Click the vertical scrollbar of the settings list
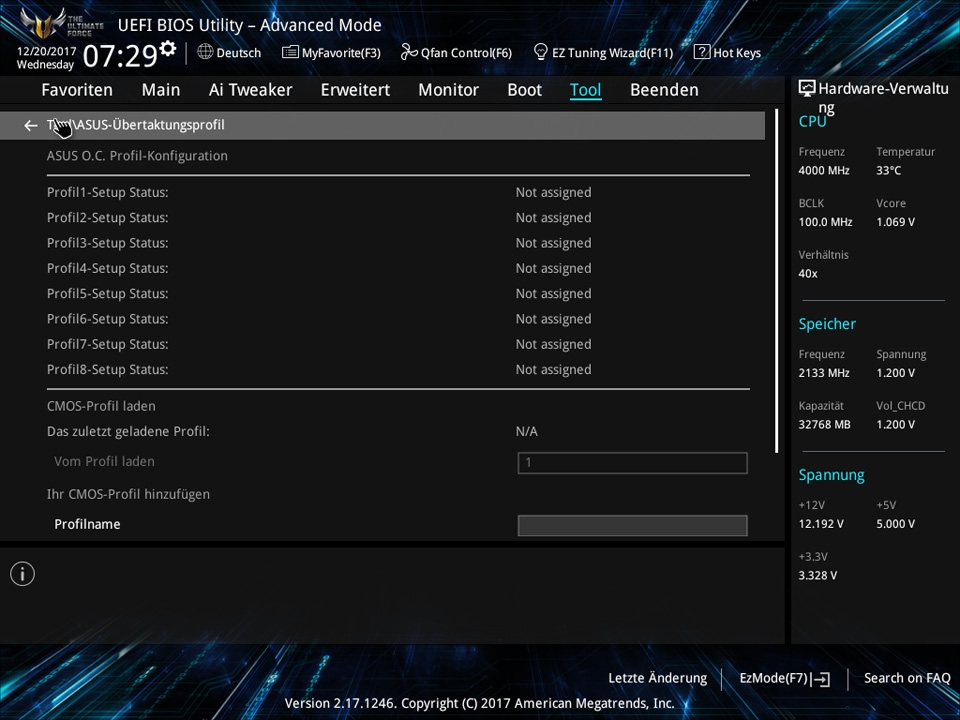The image size is (960, 720). (x=776, y=282)
